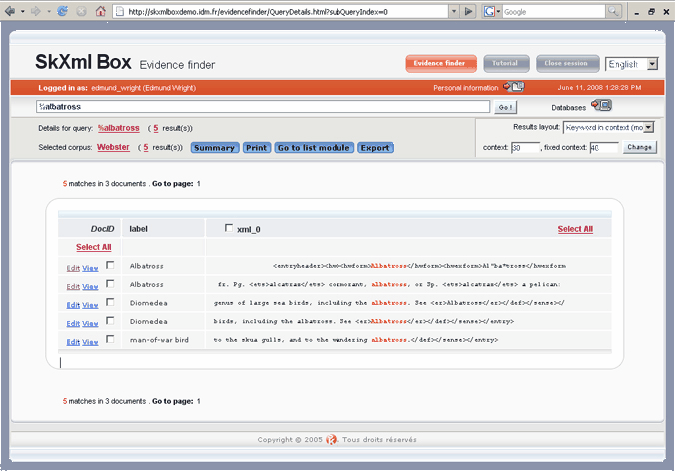
Task: Toggle the xml_0 column checkbox
Action: 229,228
